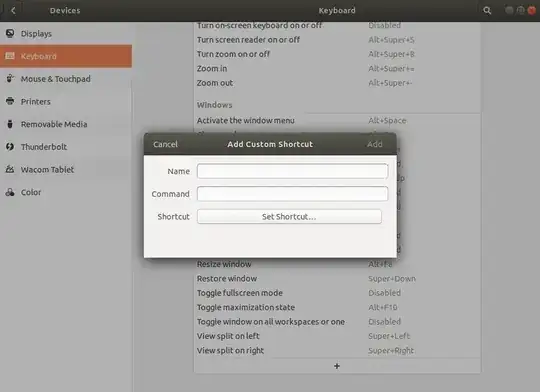Image resolution: width=540 pixels, height=392 pixels.
Task: Click Add in the dialog header
Action: pos(375,144)
